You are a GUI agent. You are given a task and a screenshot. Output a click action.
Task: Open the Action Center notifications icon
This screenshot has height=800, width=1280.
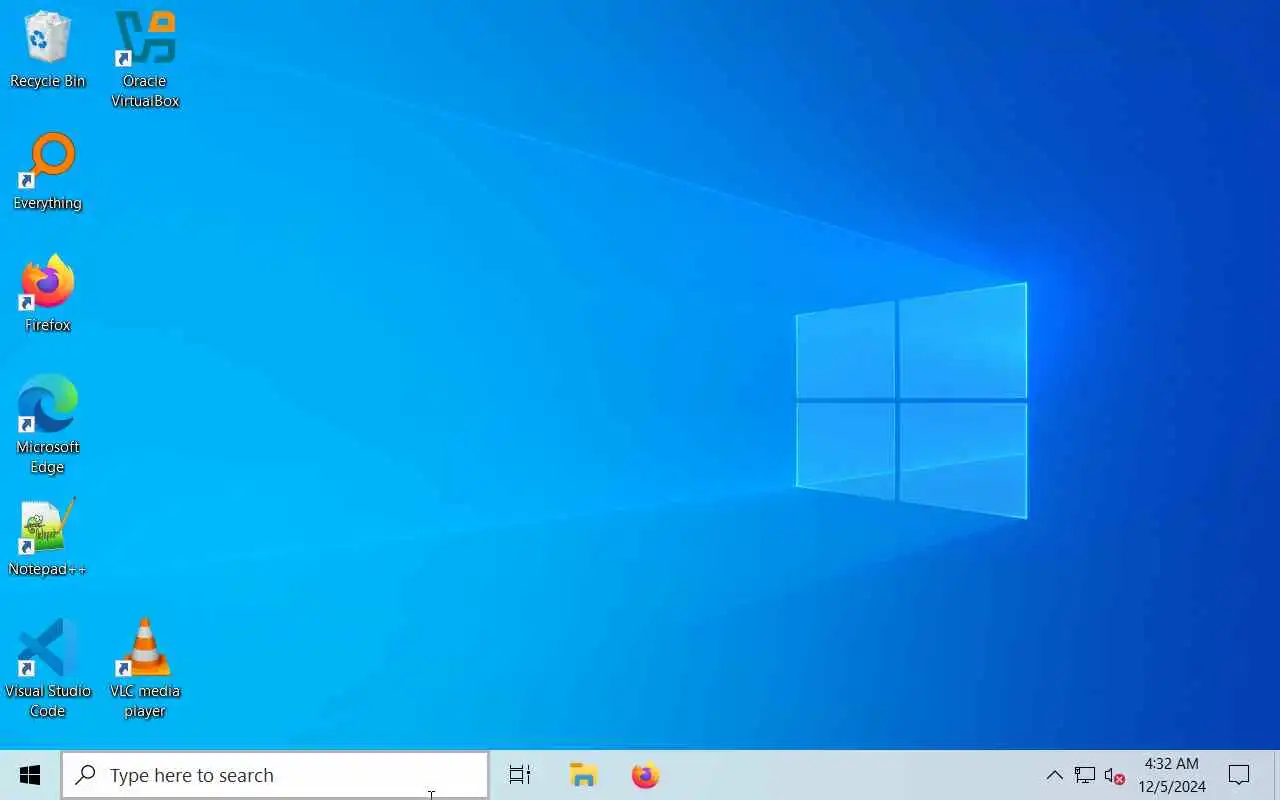tap(1239, 775)
